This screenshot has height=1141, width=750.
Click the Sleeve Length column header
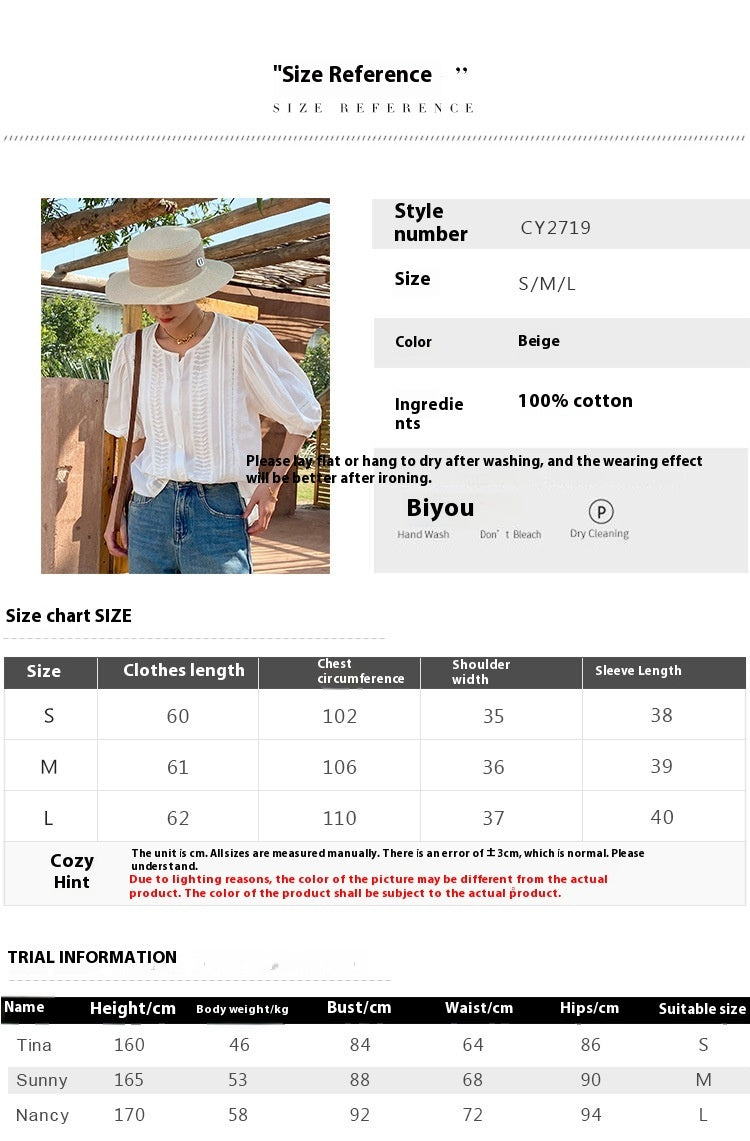[638, 671]
